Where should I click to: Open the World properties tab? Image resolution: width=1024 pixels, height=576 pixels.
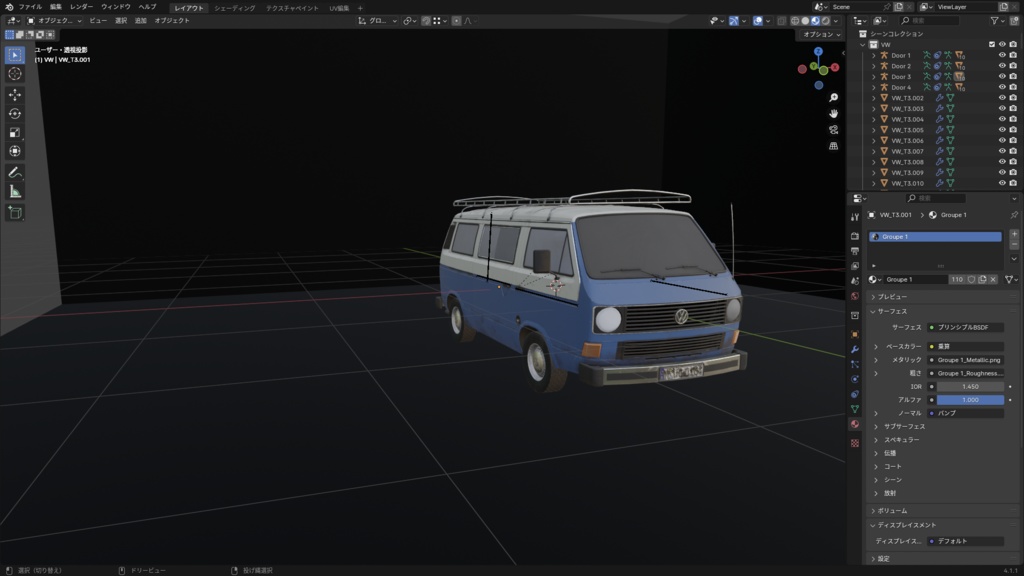click(855, 296)
